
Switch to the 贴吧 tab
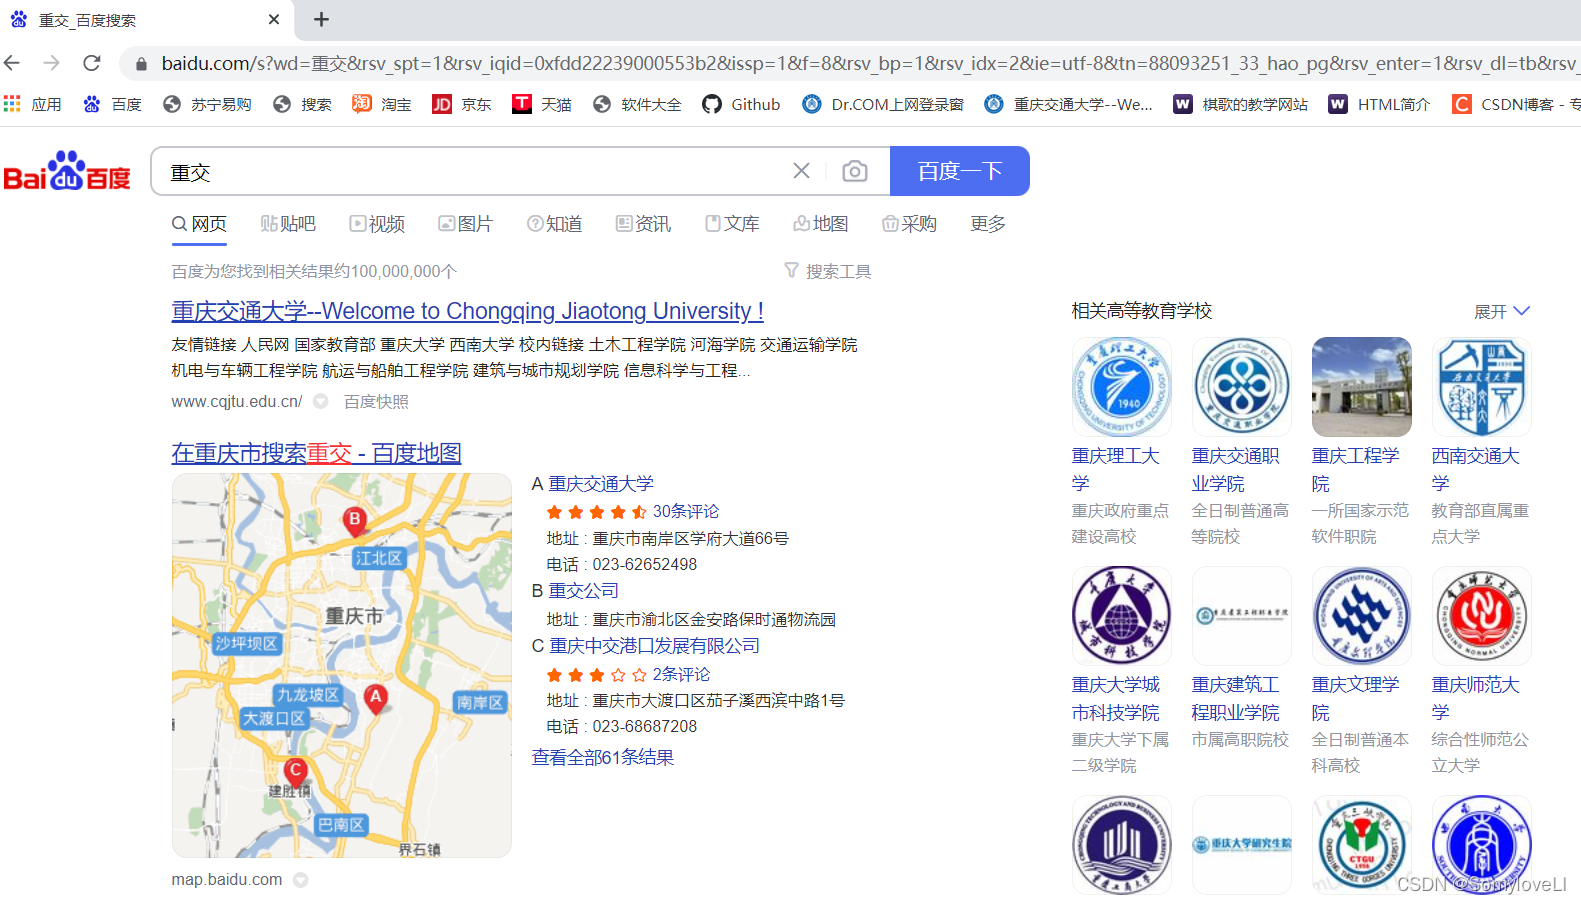(x=288, y=224)
